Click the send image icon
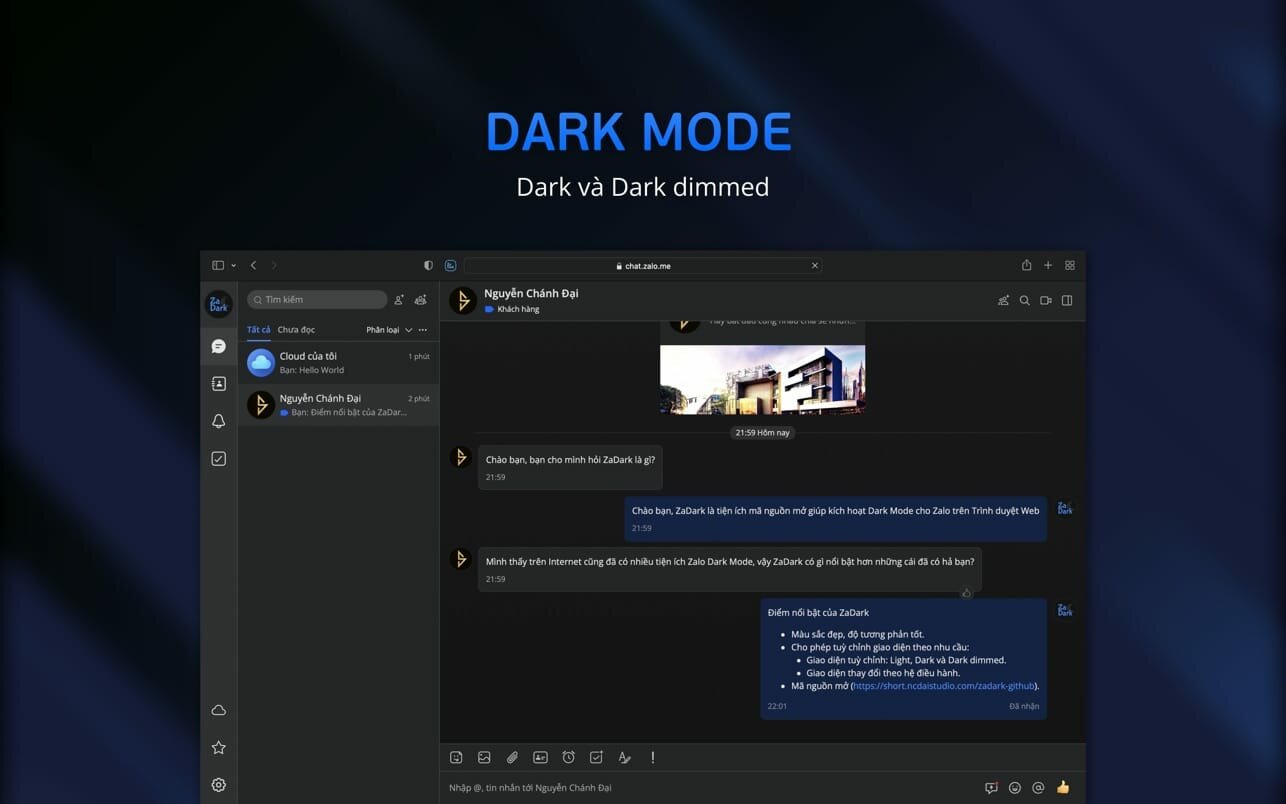 click(x=484, y=758)
